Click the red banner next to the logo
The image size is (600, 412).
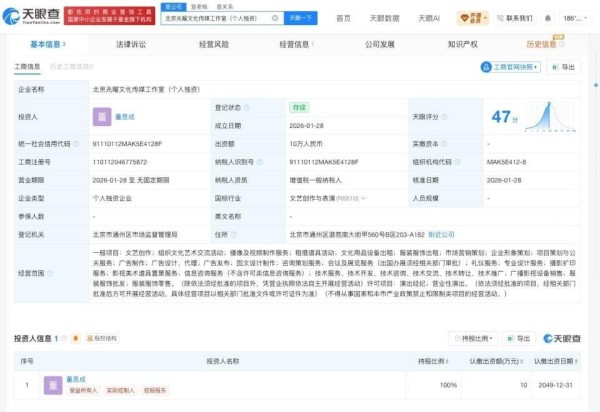pyautogui.click(x=109, y=16)
